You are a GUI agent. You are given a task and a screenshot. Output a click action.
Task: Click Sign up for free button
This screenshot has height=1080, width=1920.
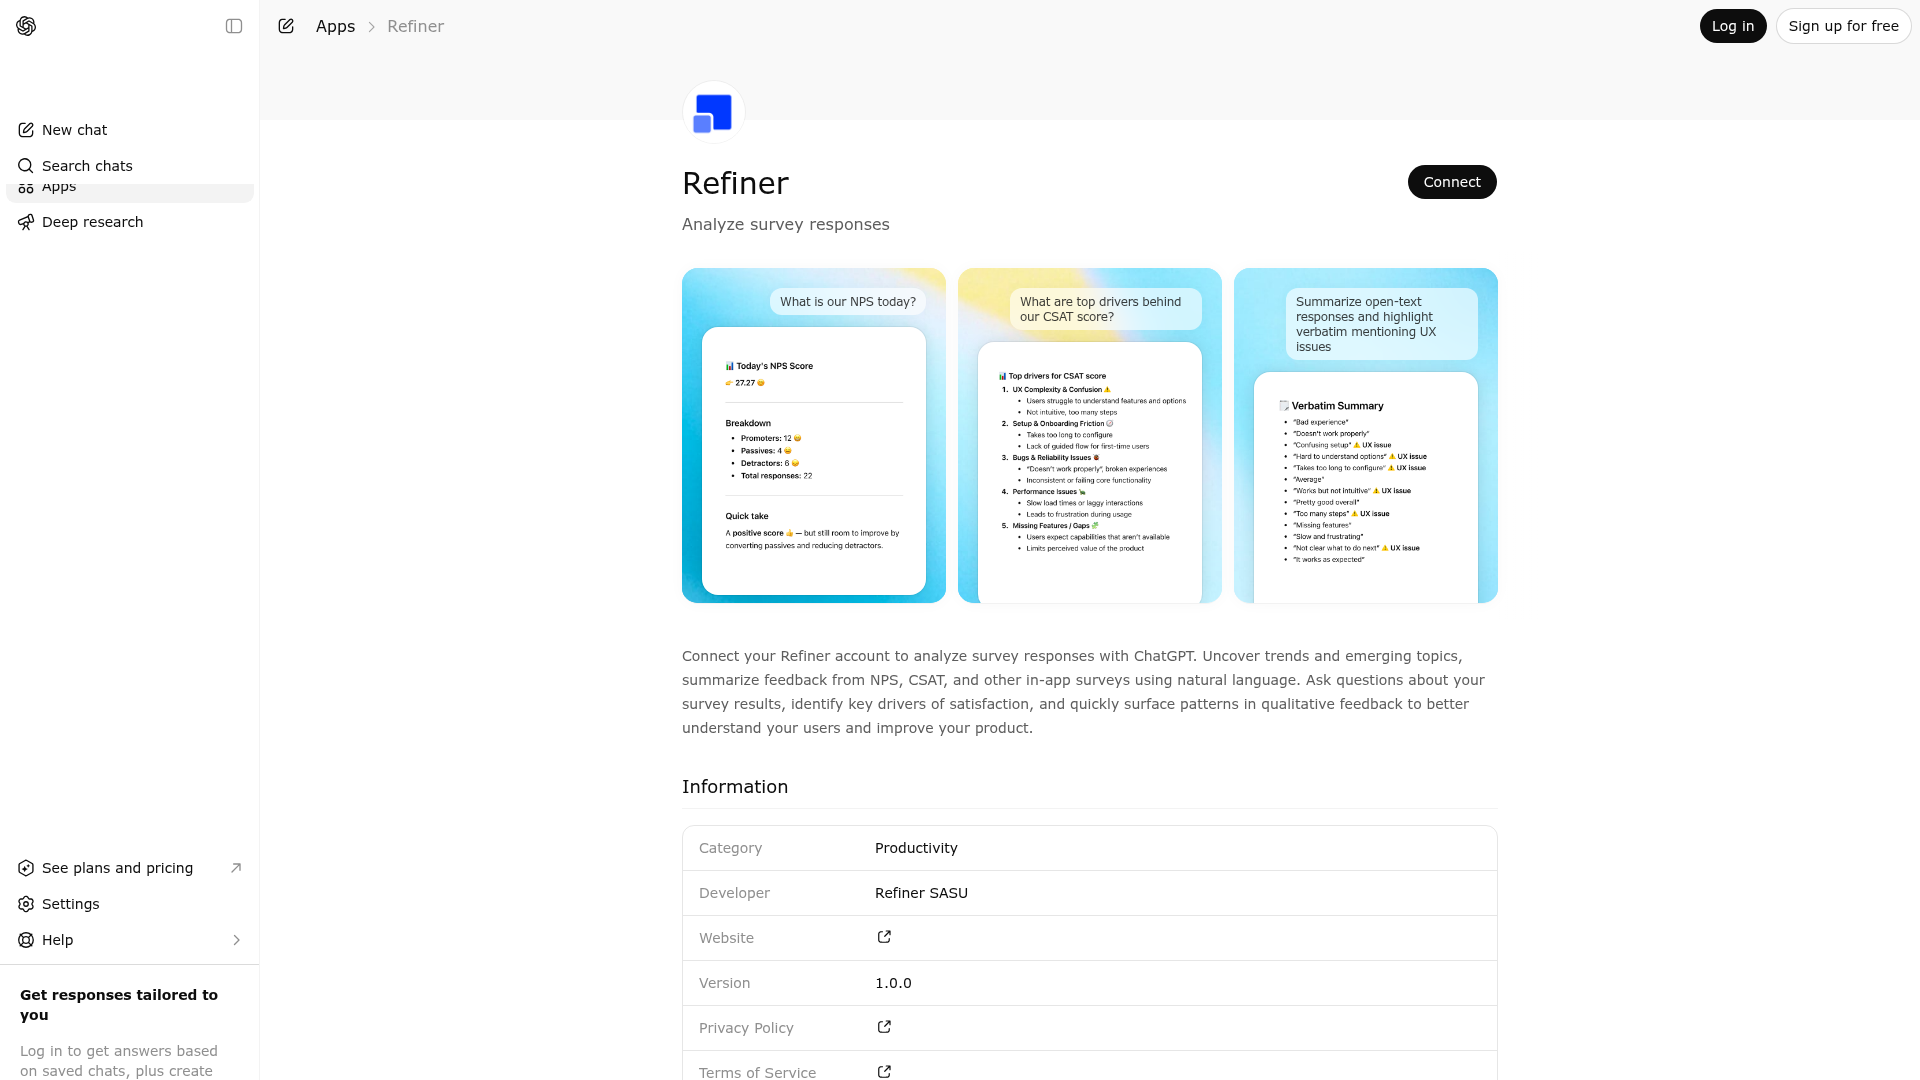click(x=1843, y=26)
